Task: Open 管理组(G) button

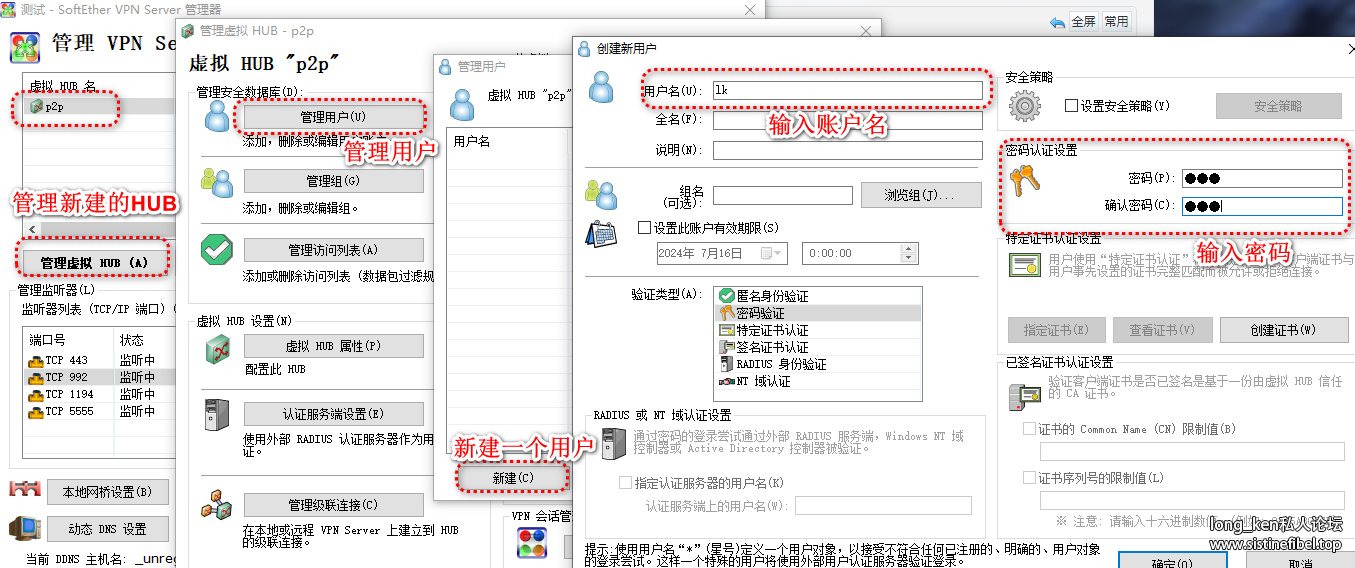Action: tap(333, 181)
